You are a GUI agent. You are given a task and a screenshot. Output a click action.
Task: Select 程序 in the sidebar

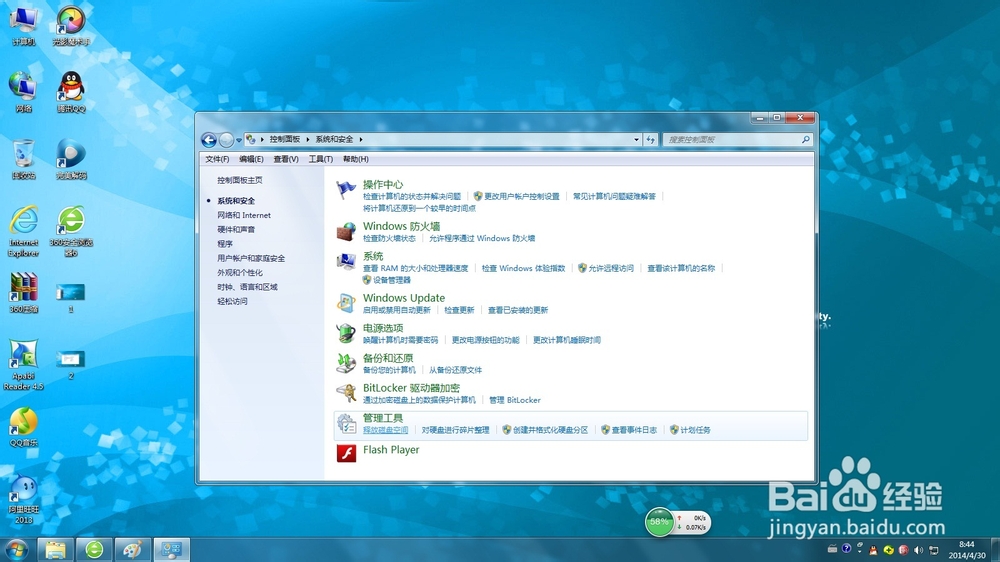(225, 244)
